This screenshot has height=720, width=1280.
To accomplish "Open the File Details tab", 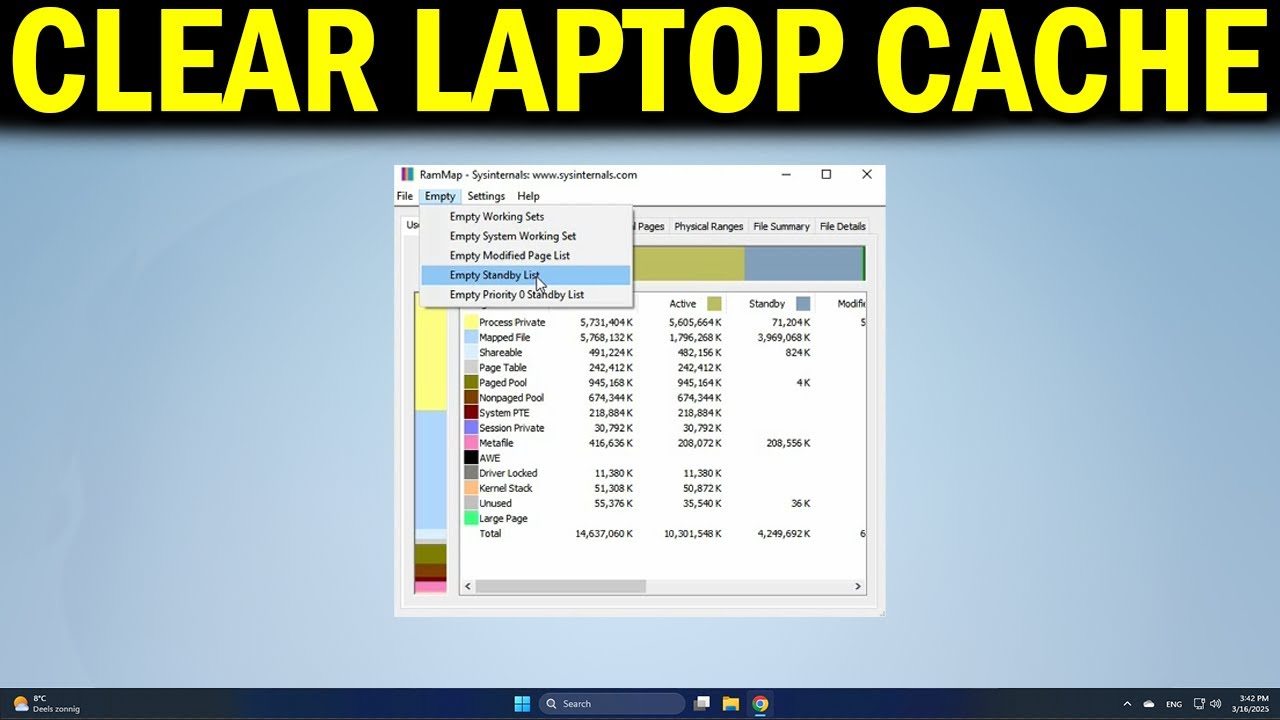I will pos(843,226).
